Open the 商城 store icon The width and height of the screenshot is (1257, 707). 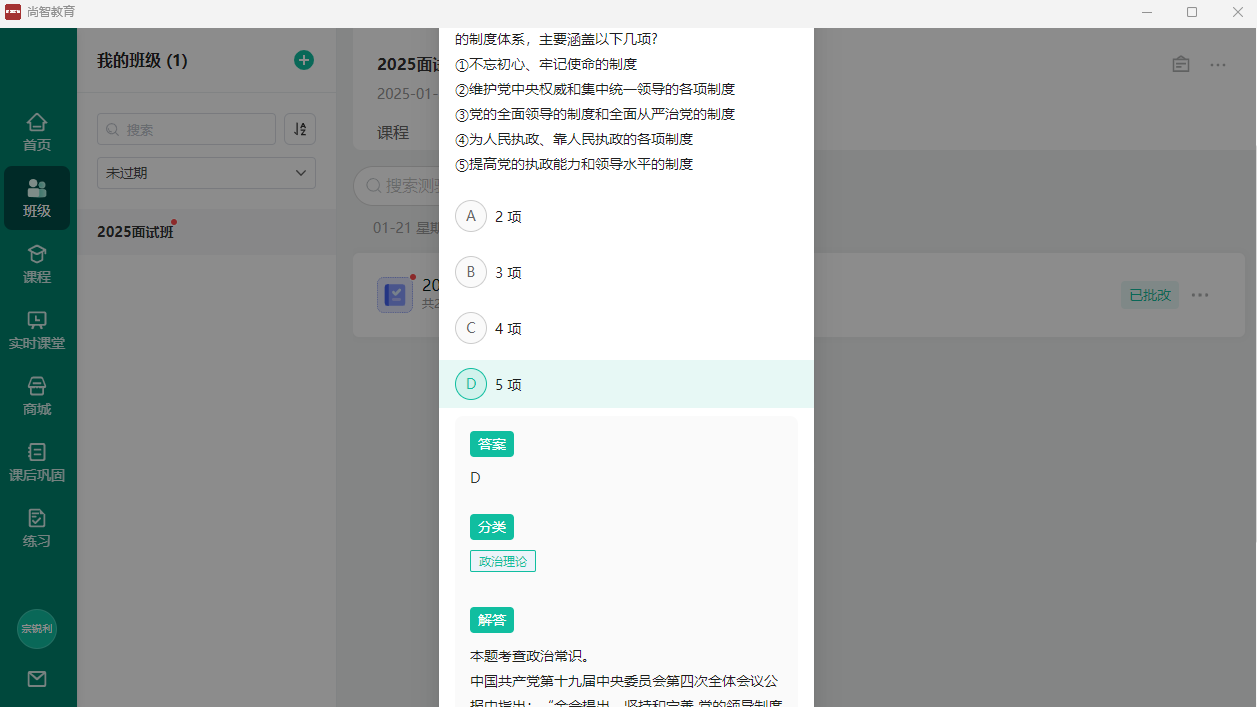click(x=37, y=396)
